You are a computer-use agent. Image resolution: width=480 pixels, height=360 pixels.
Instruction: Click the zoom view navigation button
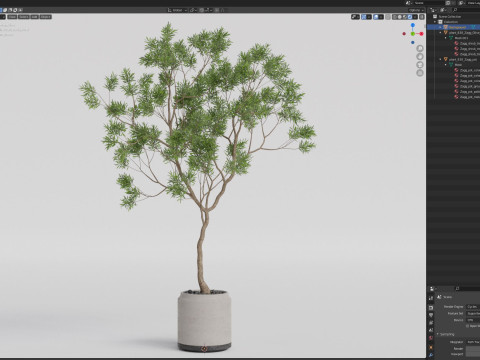point(420,48)
